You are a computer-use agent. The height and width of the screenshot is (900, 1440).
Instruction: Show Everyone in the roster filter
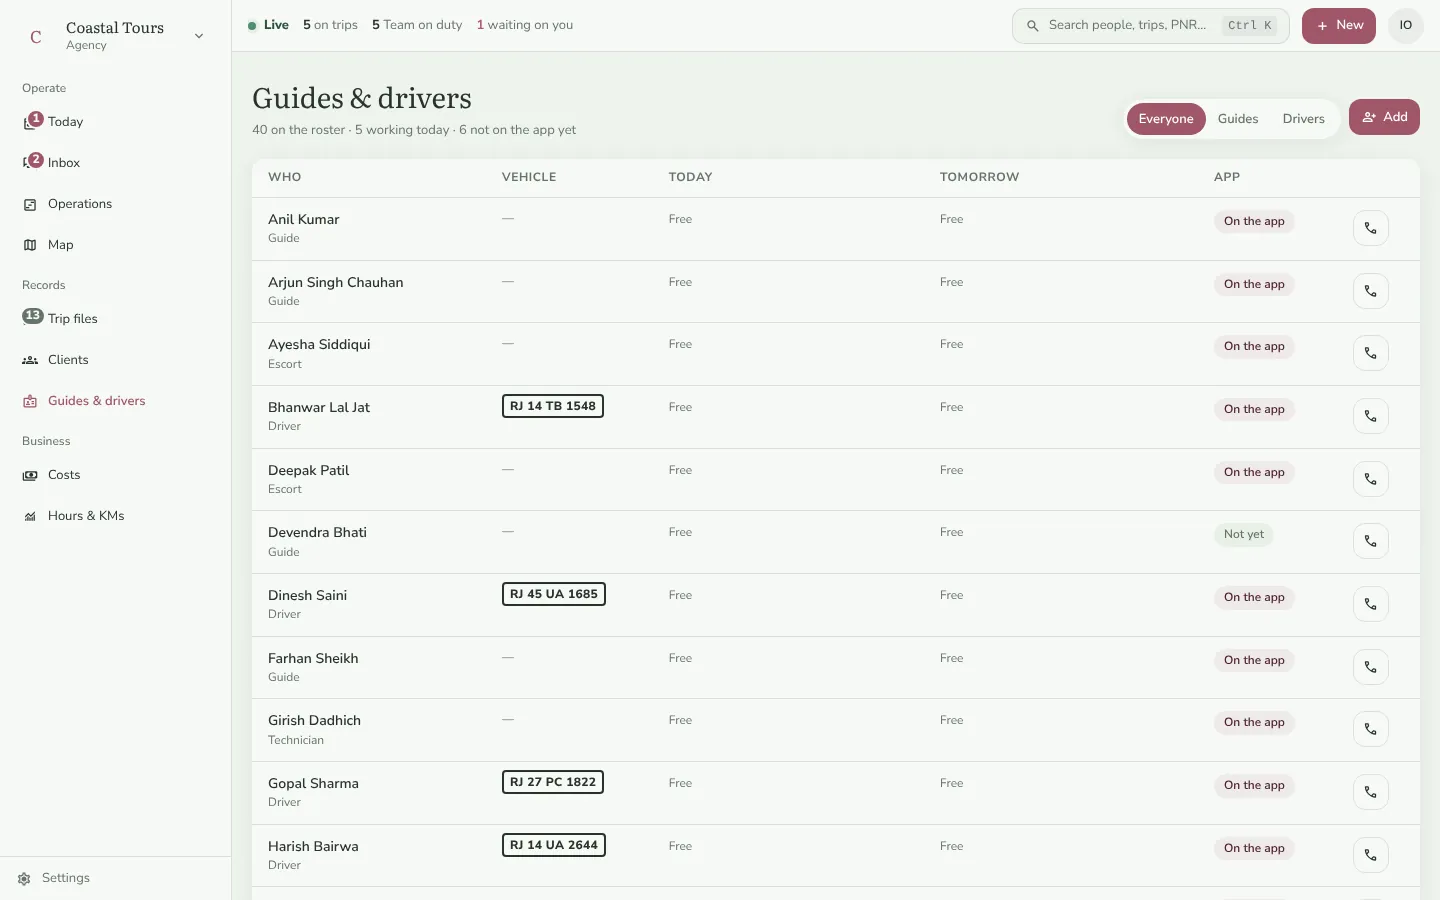click(1166, 119)
